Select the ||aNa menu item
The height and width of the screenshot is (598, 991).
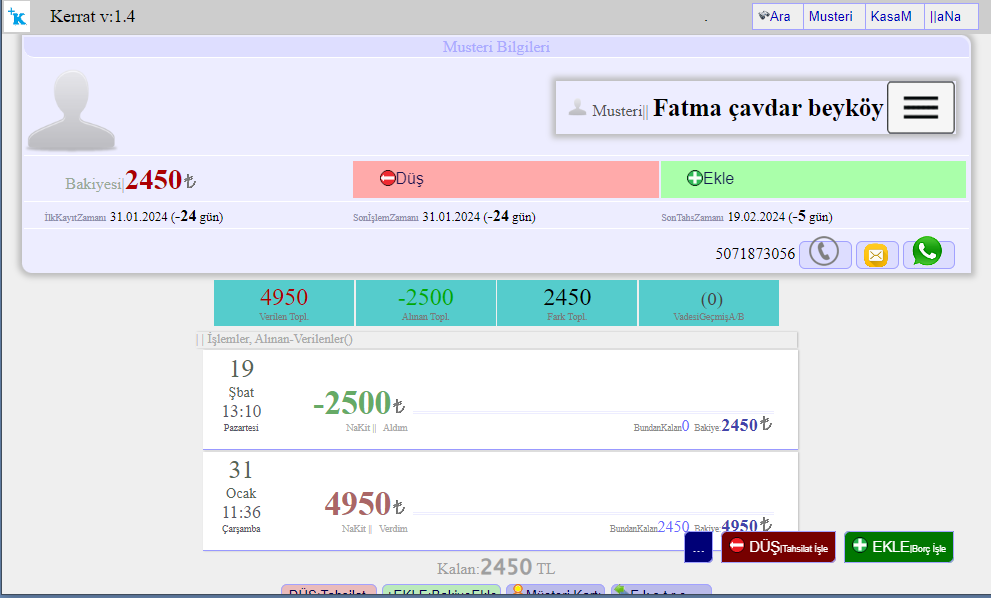(947, 17)
